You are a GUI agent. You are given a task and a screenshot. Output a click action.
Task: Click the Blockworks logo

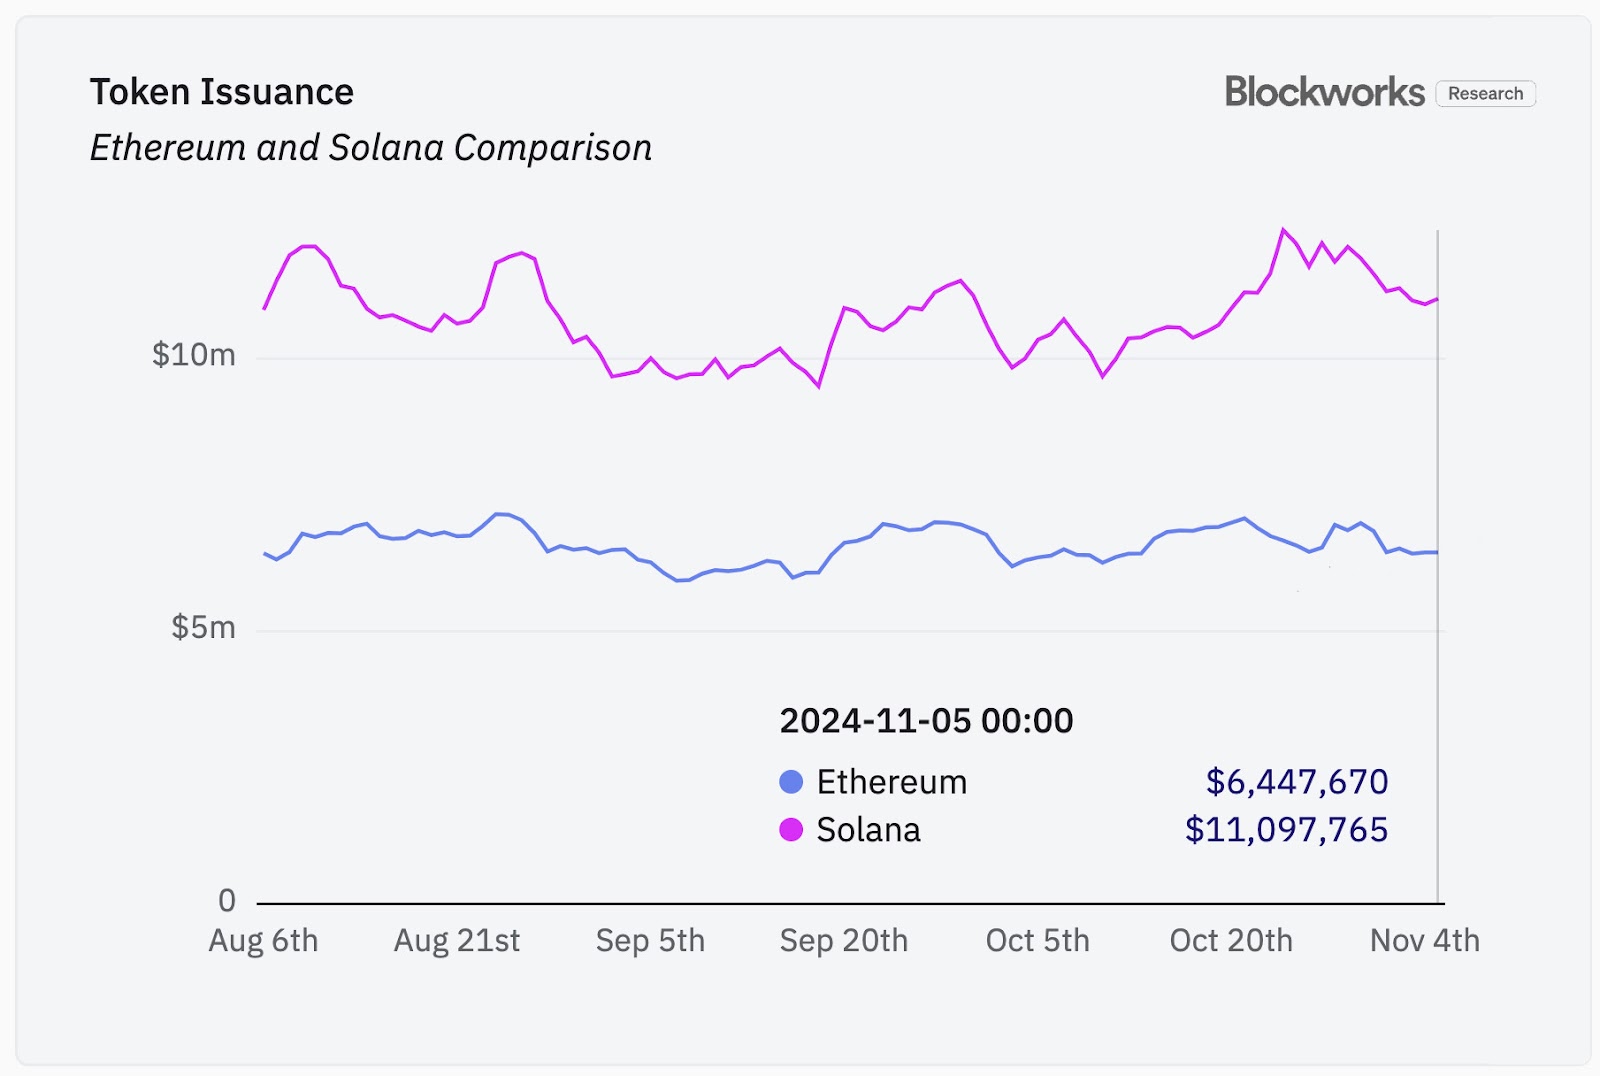tap(1324, 92)
